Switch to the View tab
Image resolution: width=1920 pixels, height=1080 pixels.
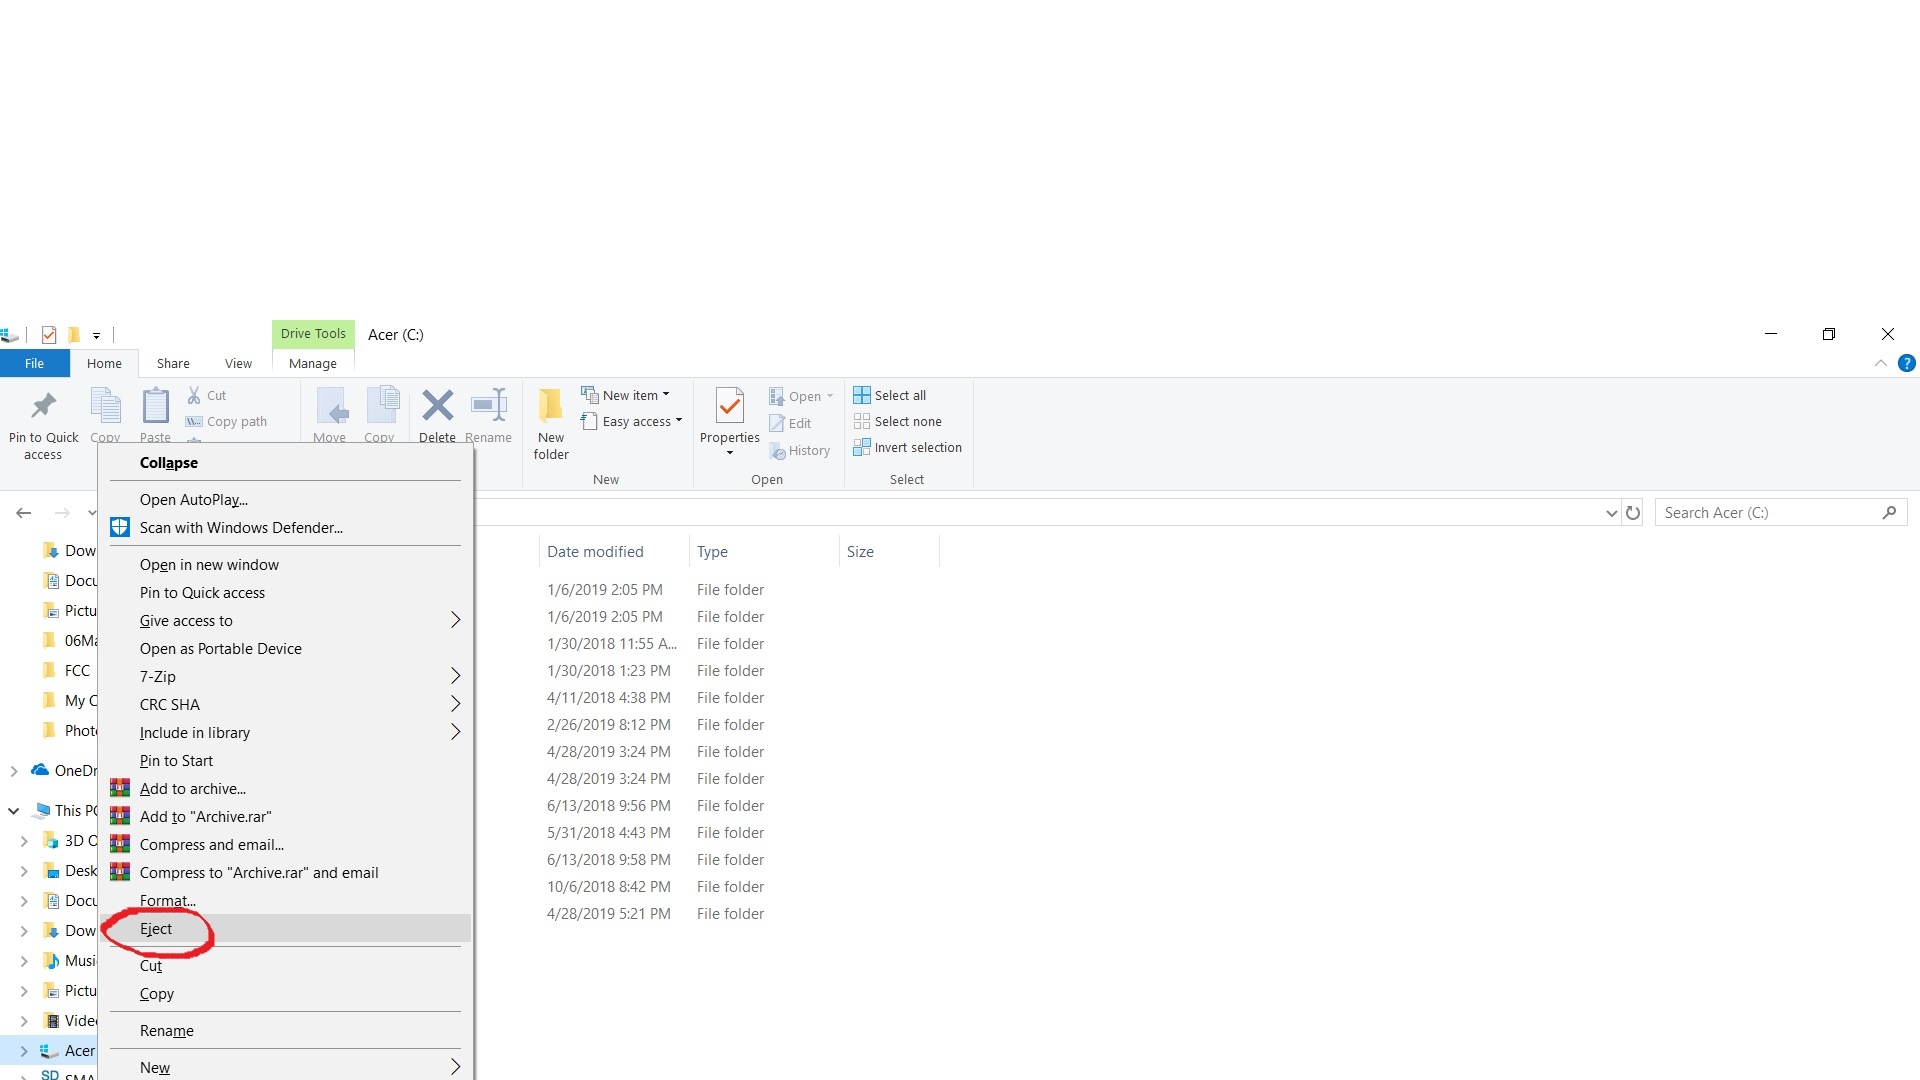[x=237, y=363]
